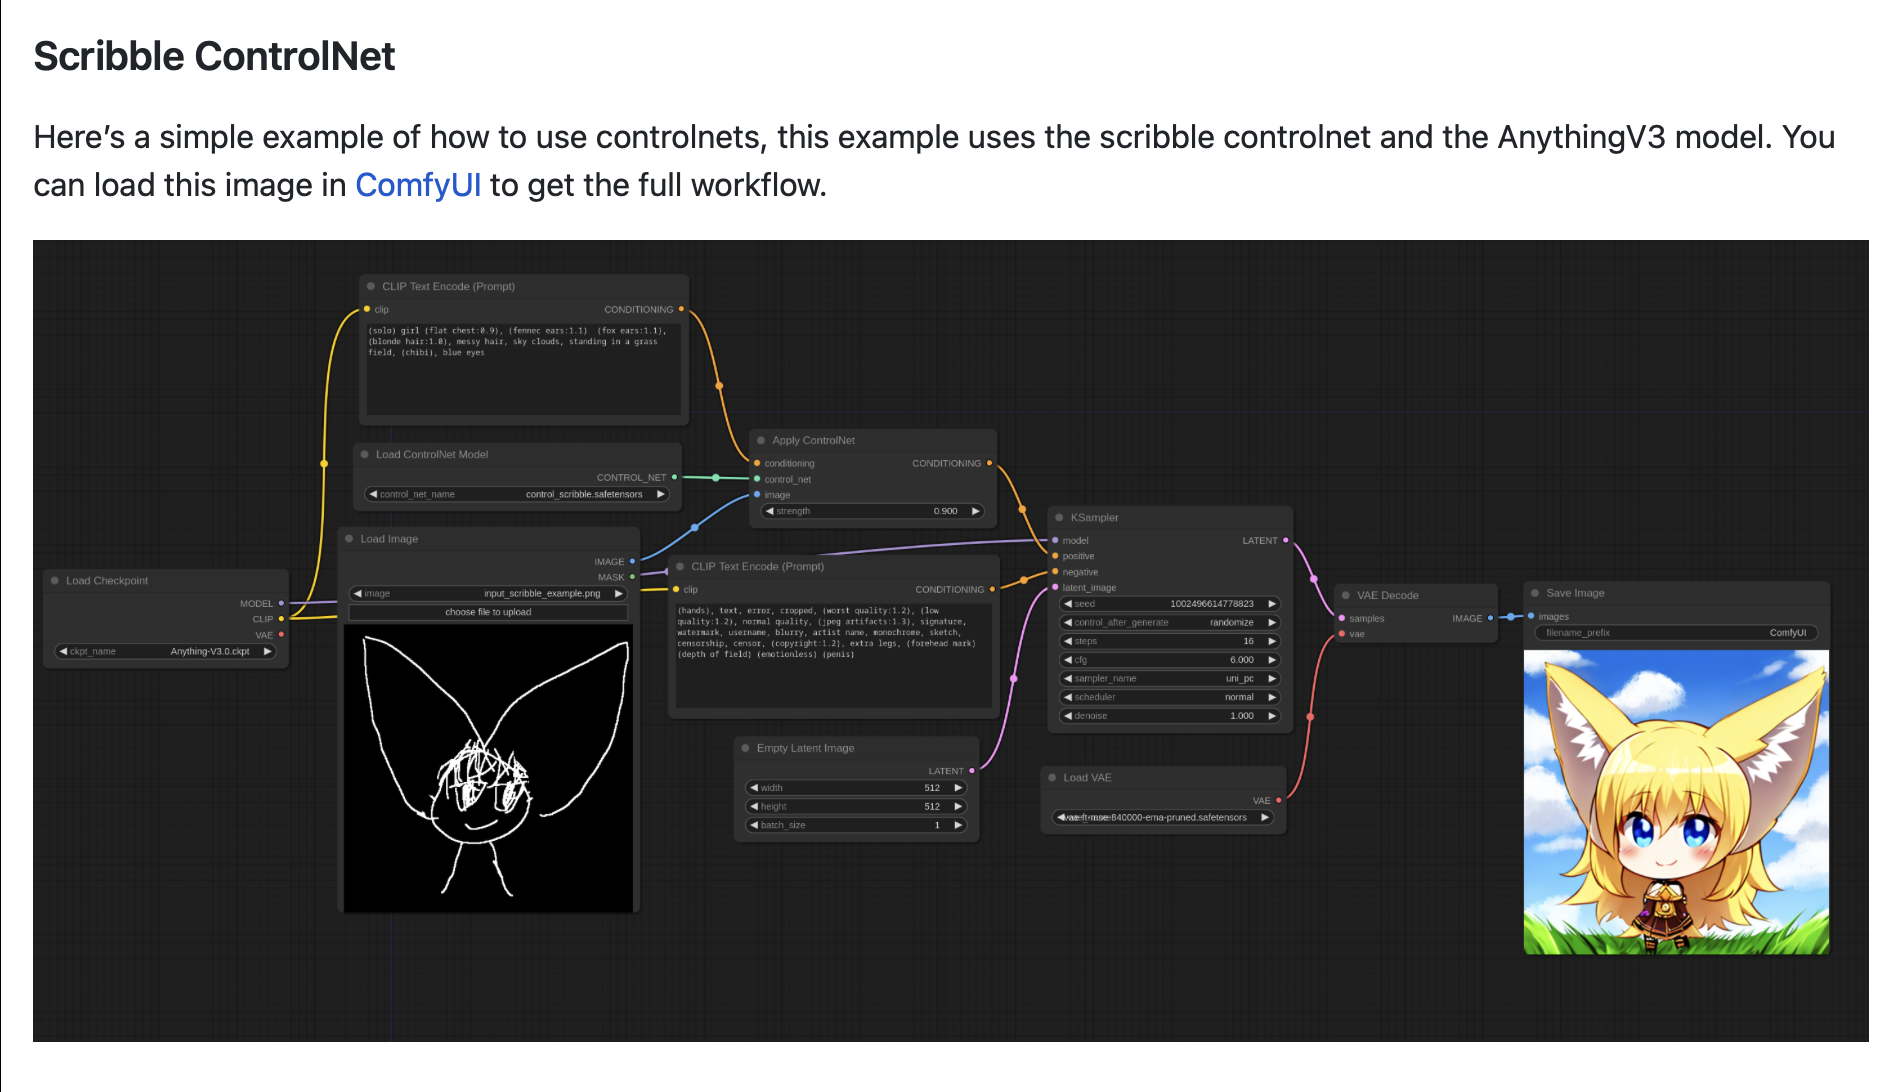Click the vae input socket on VAE Decode
The height and width of the screenshot is (1092, 1901).
(1341, 634)
